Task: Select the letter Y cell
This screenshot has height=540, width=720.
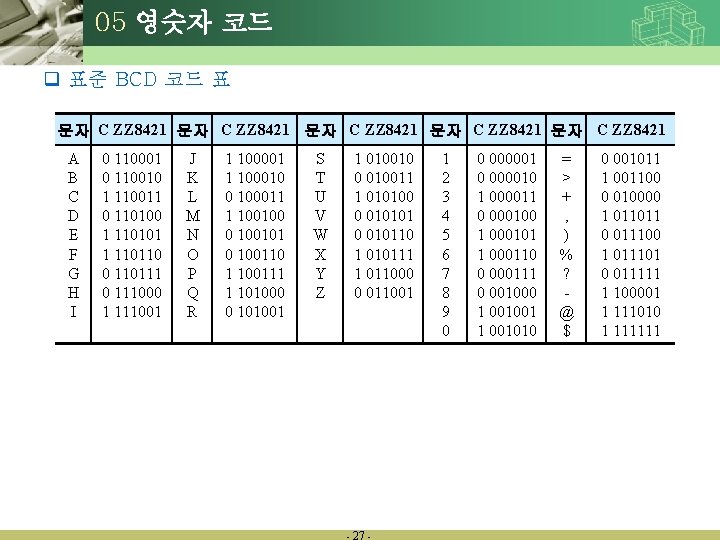Action: click(320, 274)
